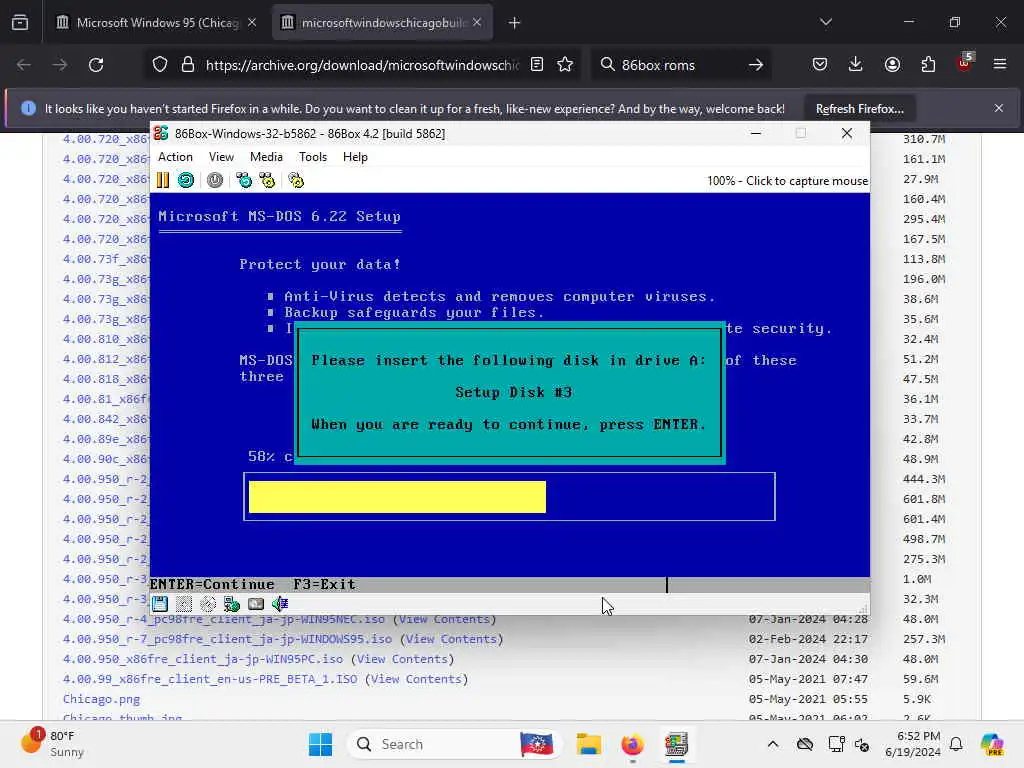
Task: Open a new Firefox tab
Action: point(515,23)
